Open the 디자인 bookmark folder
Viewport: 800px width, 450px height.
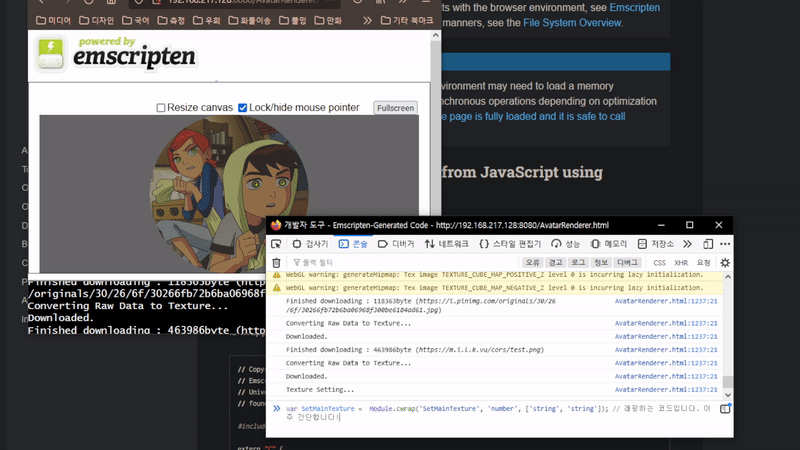pos(96,20)
